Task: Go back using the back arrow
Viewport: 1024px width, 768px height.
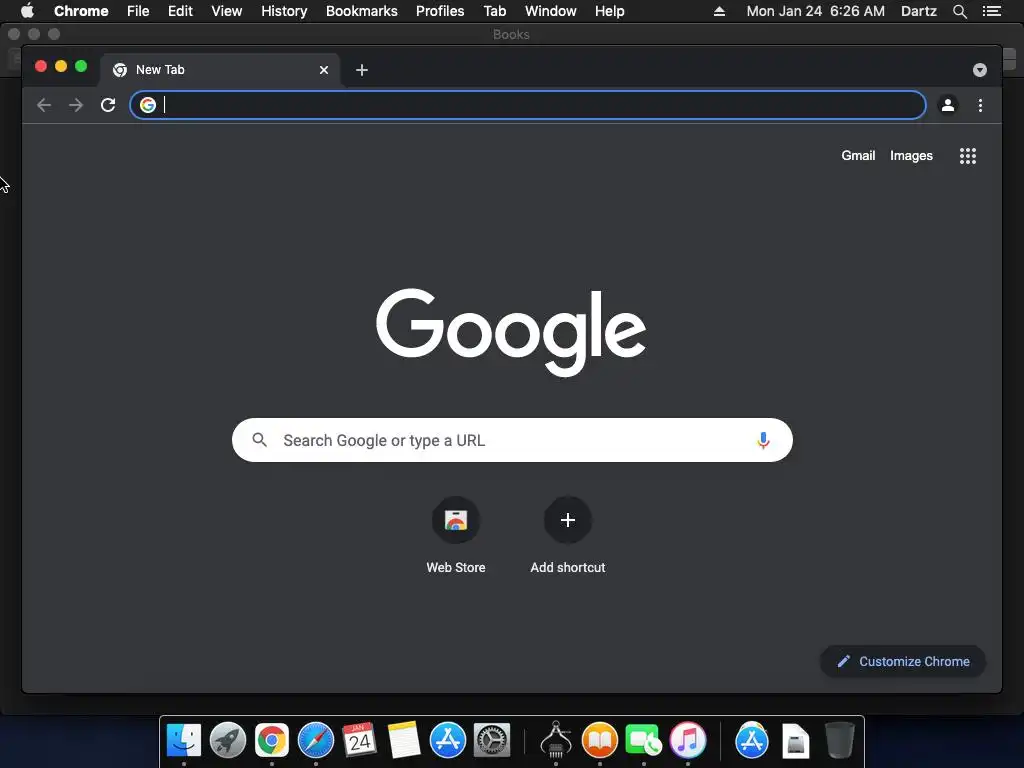Action: pyautogui.click(x=44, y=105)
